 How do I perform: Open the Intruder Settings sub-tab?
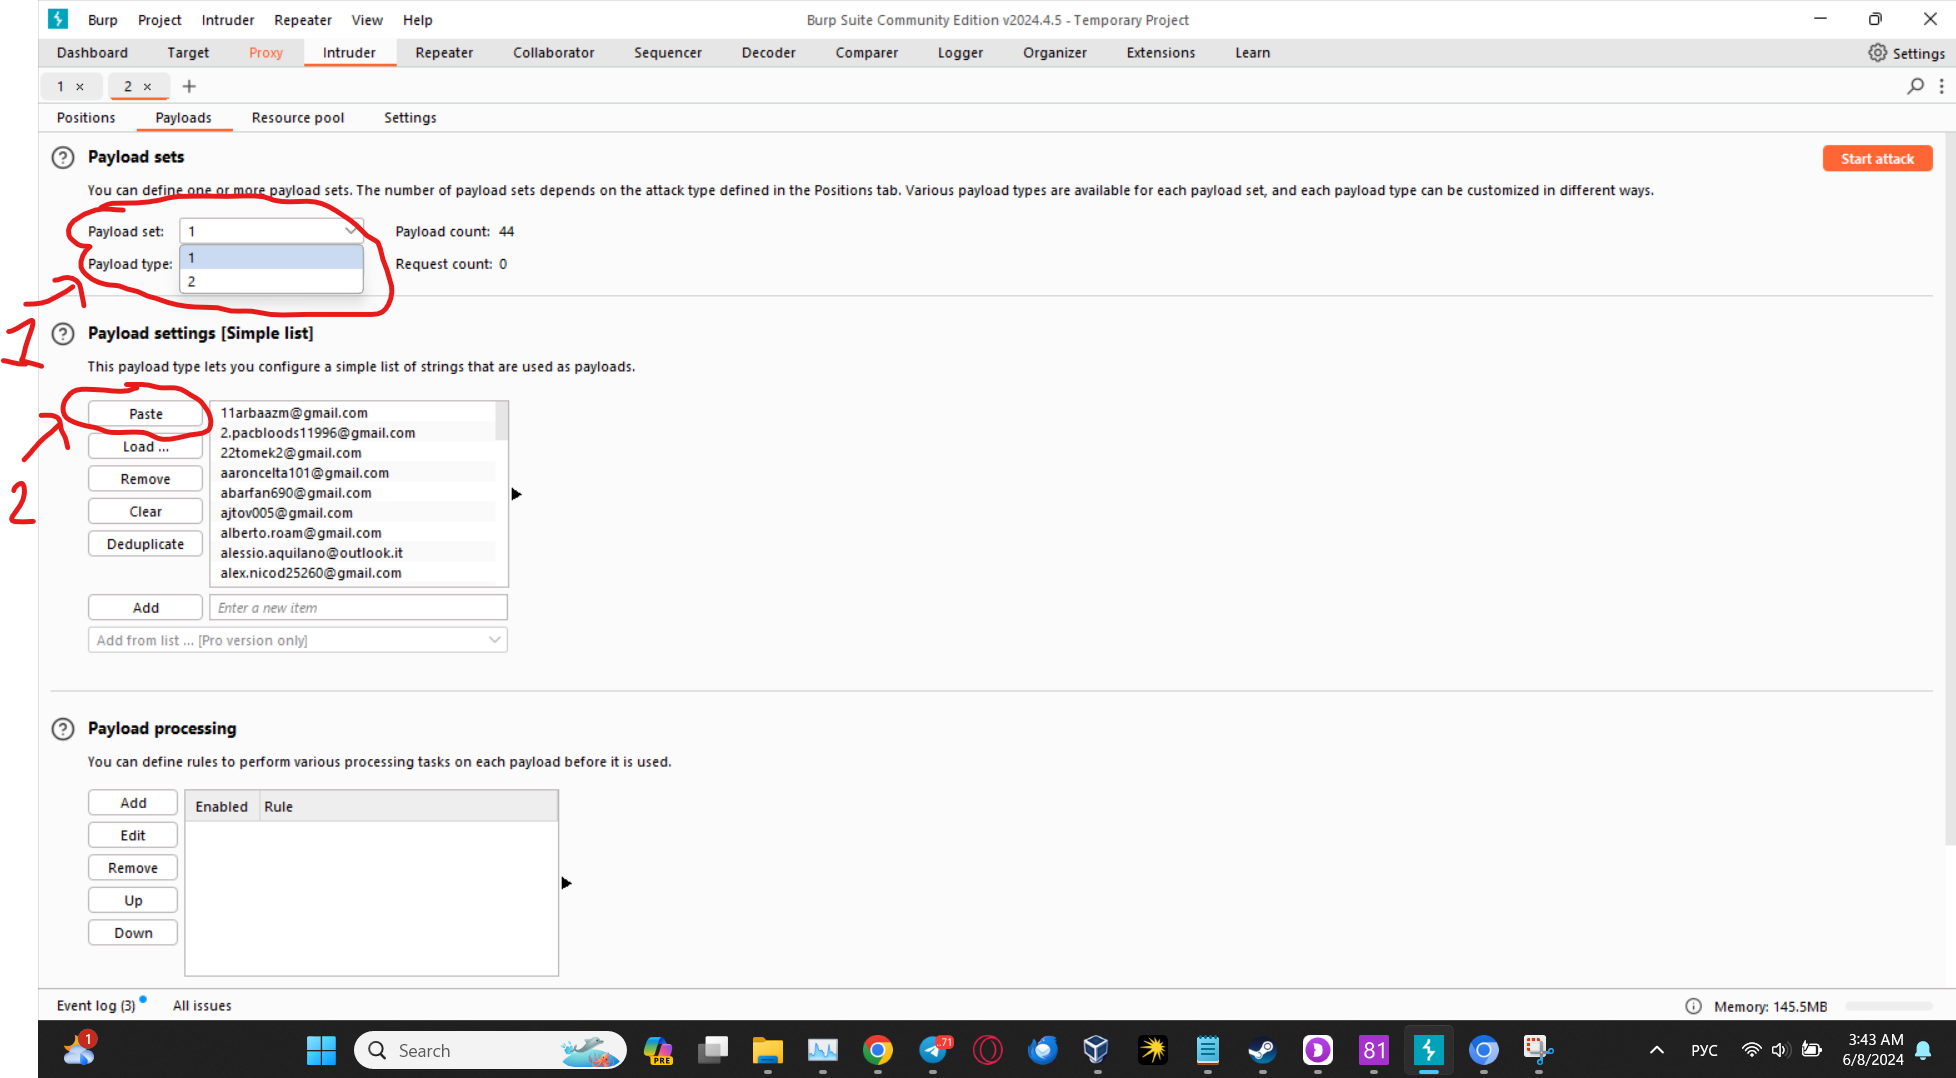tap(410, 118)
